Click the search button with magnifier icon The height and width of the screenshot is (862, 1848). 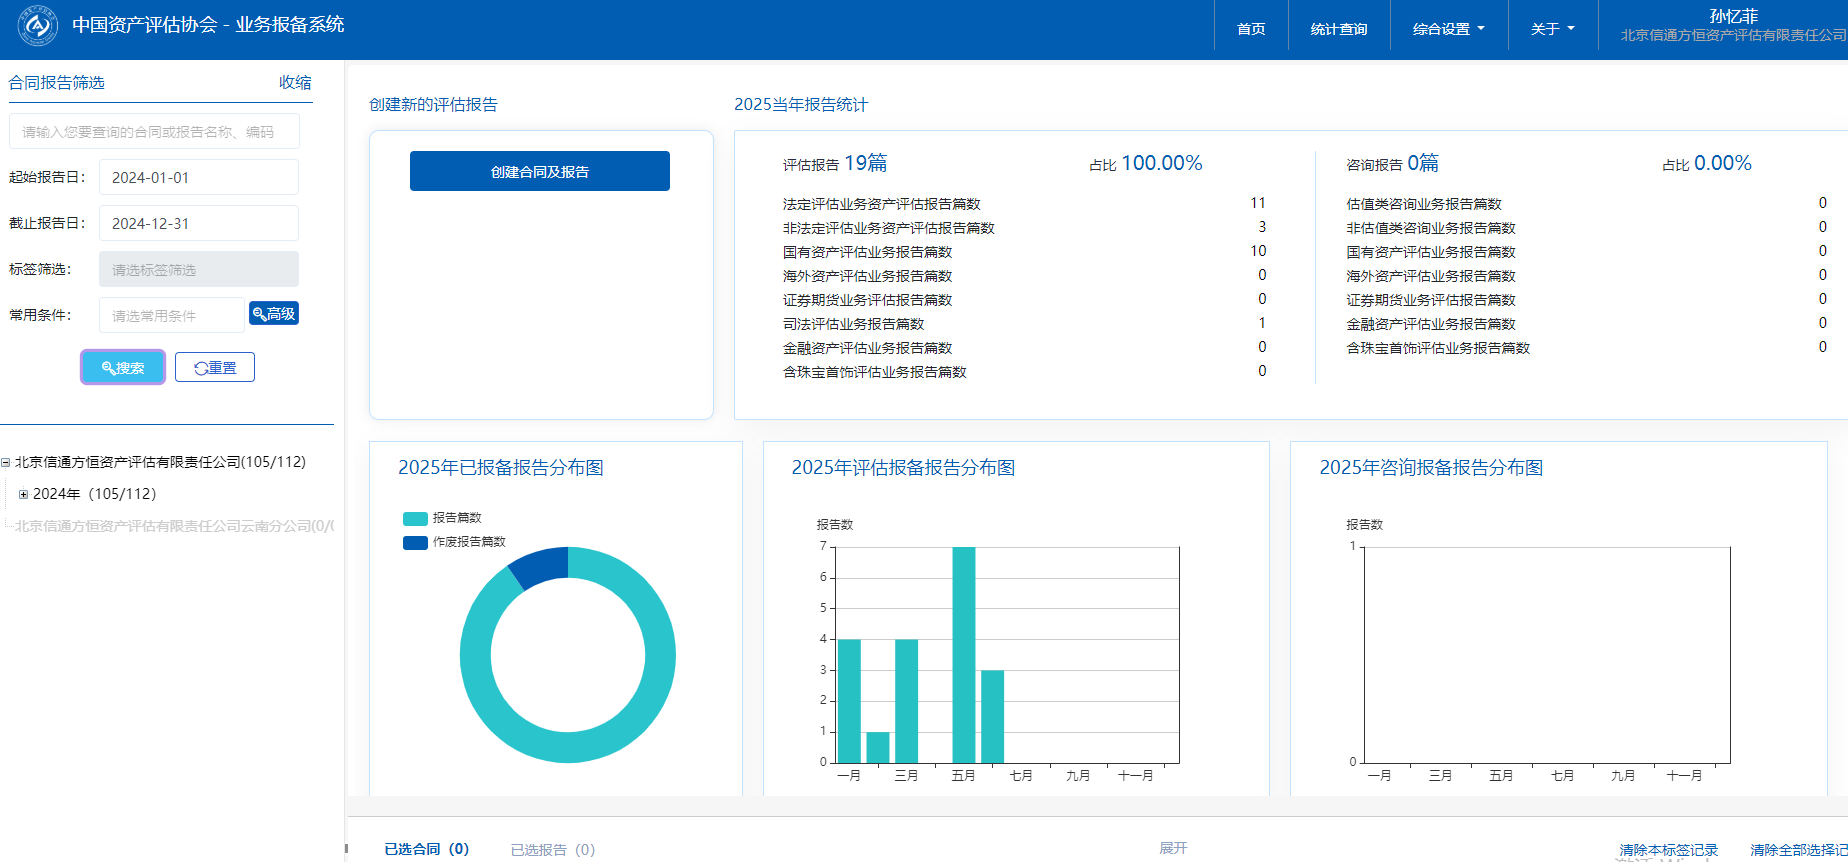click(123, 367)
